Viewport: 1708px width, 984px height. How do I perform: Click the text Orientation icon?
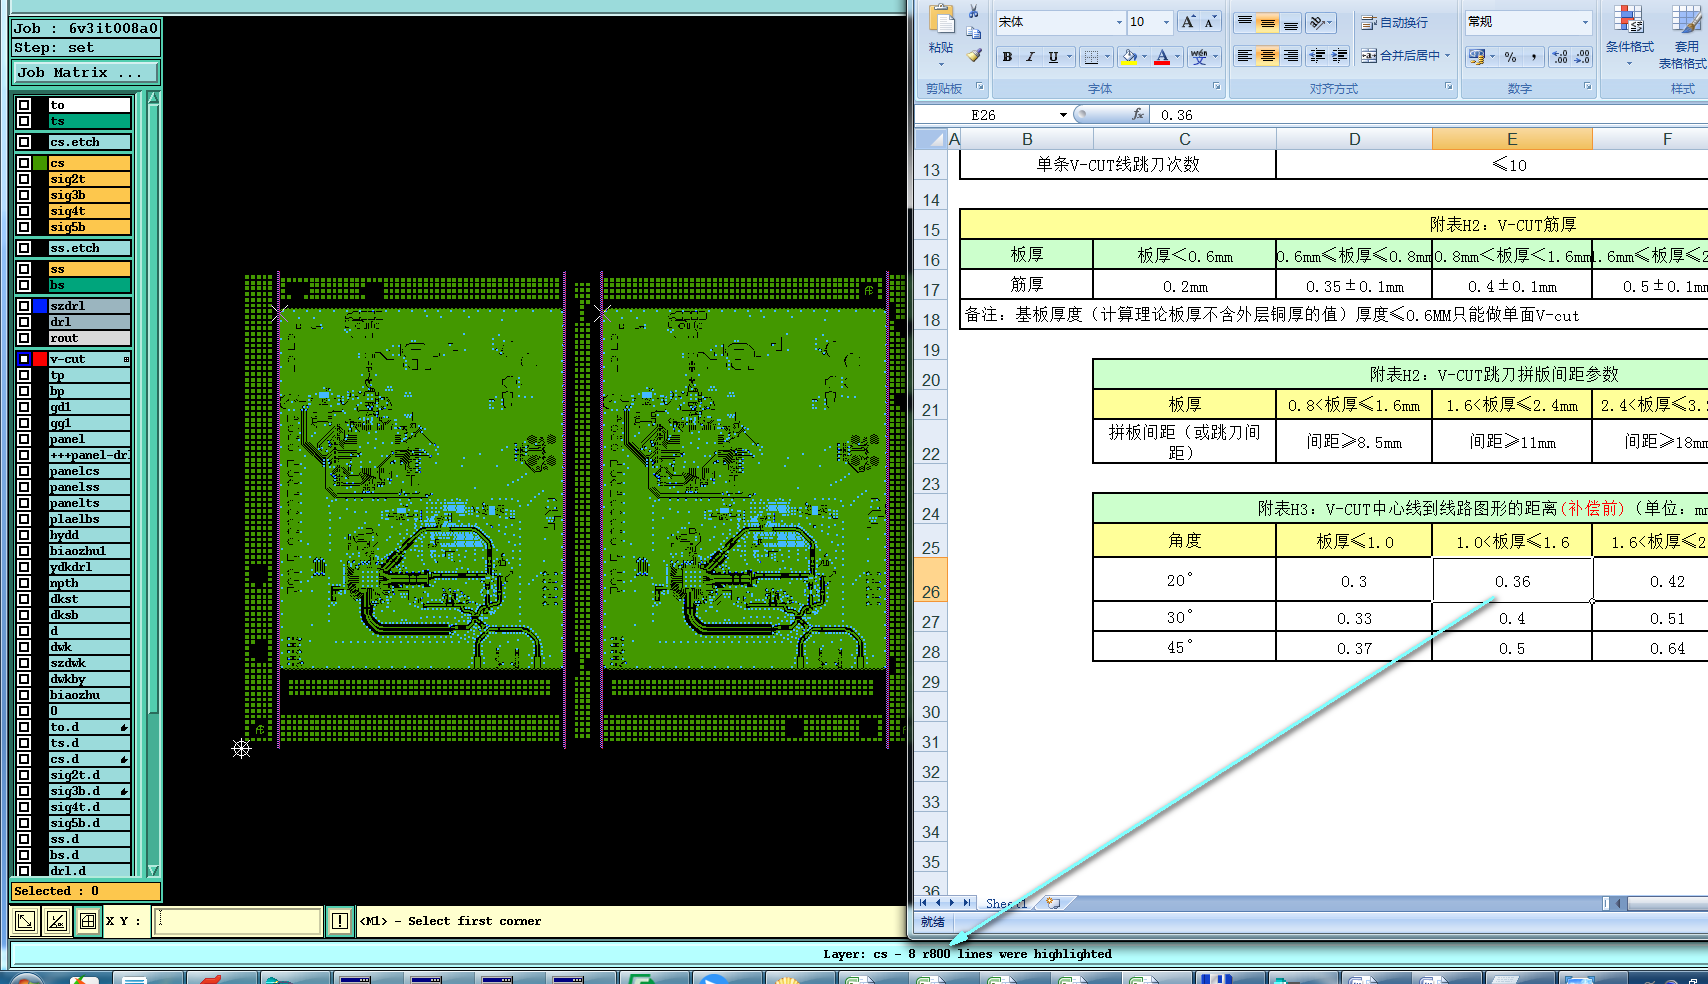(1318, 22)
